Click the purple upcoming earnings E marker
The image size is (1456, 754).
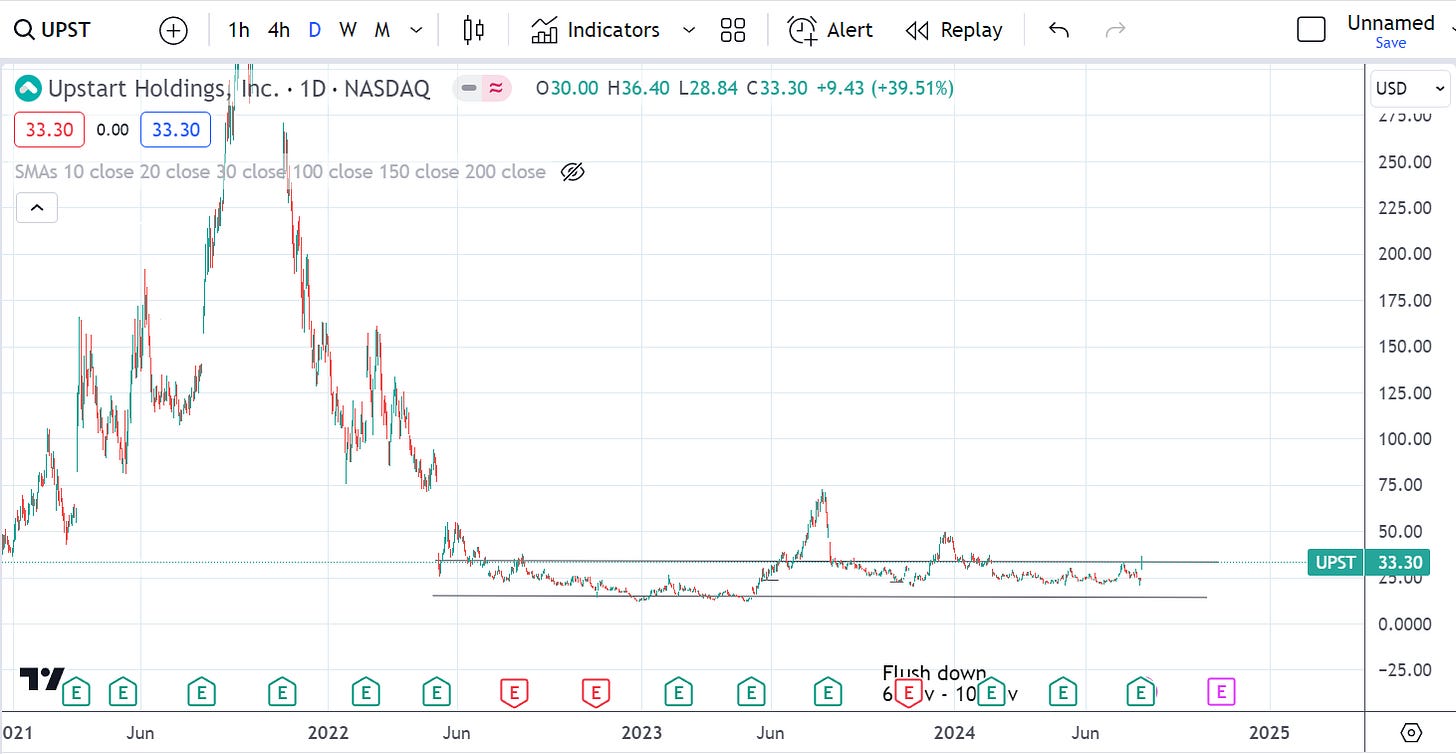[1221, 690]
